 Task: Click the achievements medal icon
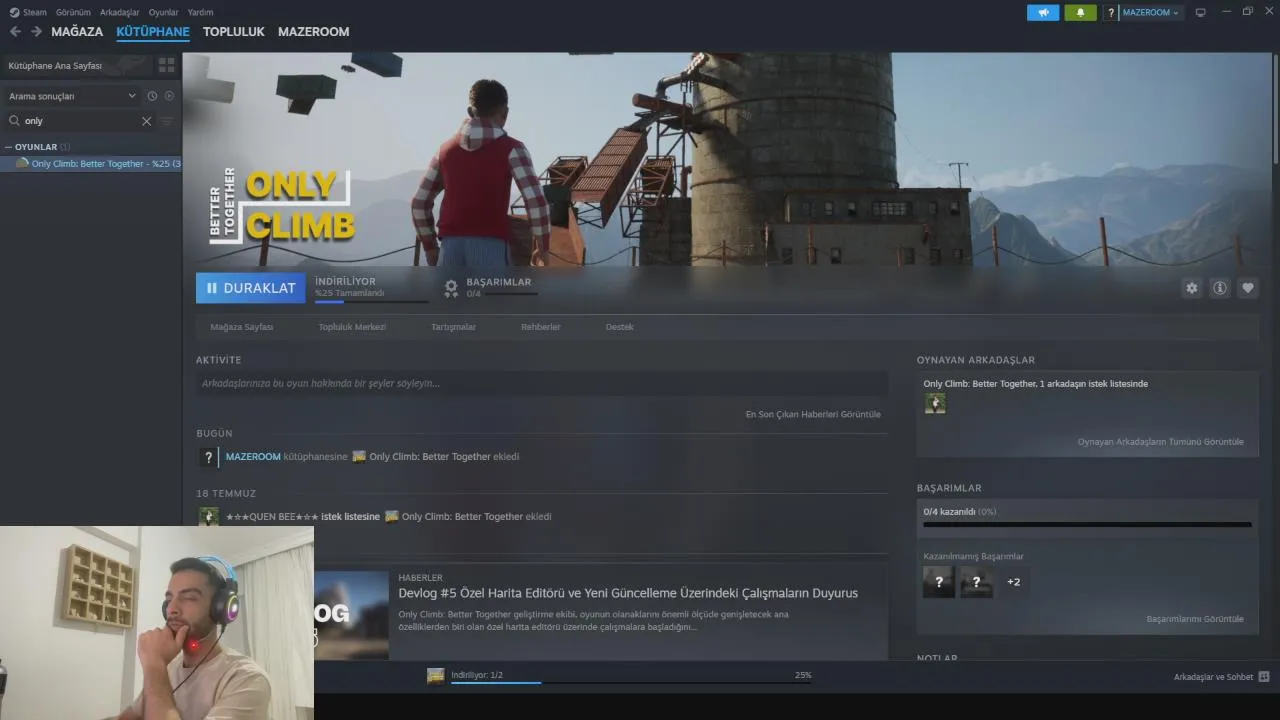[x=451, y=288]
